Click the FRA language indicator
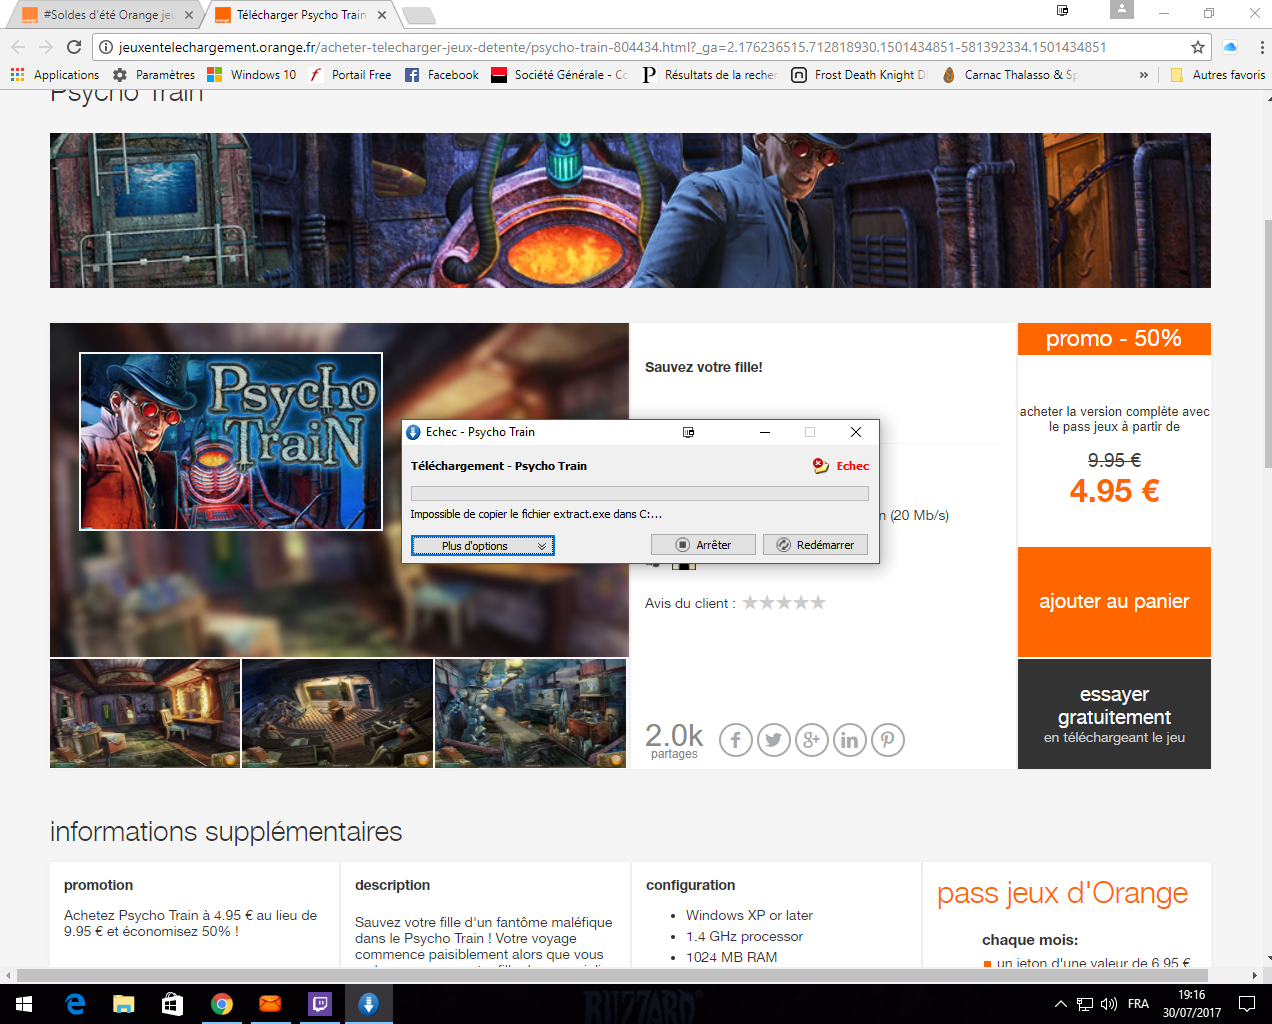 coord(1138,1004)
